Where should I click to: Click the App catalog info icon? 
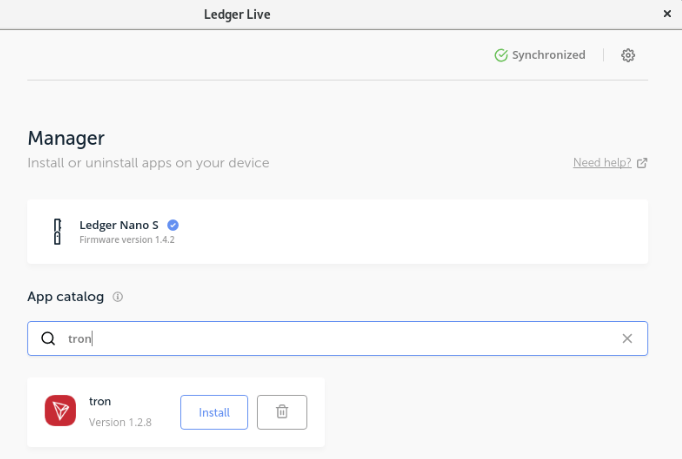pos(117,297)
